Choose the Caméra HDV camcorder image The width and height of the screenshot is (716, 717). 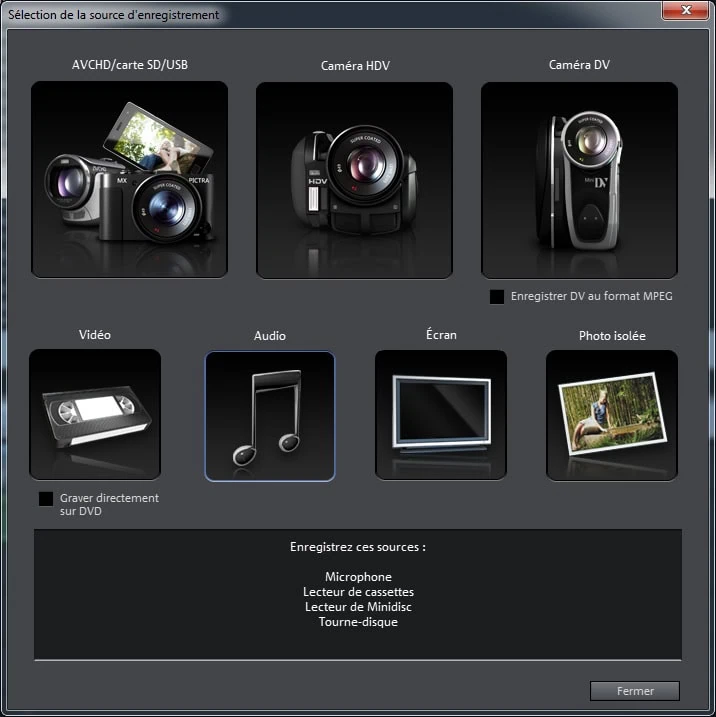click(x=354, y=180)
